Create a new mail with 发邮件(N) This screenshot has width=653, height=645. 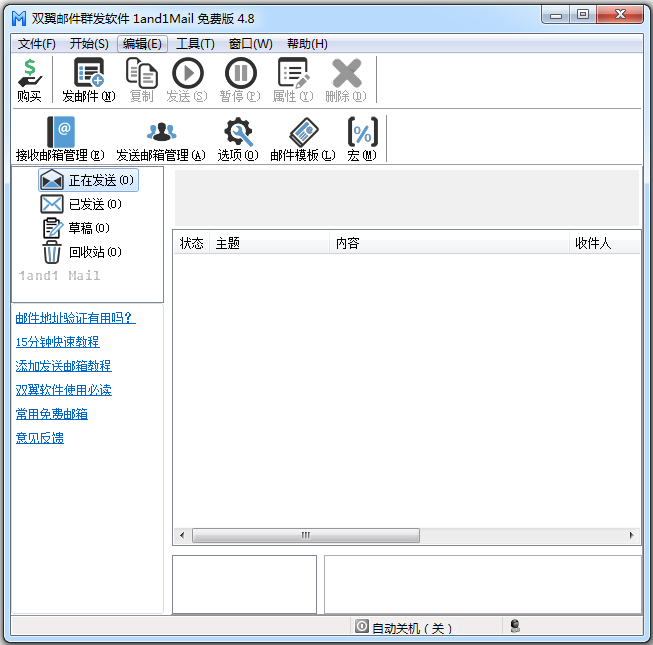click(89, 80)
